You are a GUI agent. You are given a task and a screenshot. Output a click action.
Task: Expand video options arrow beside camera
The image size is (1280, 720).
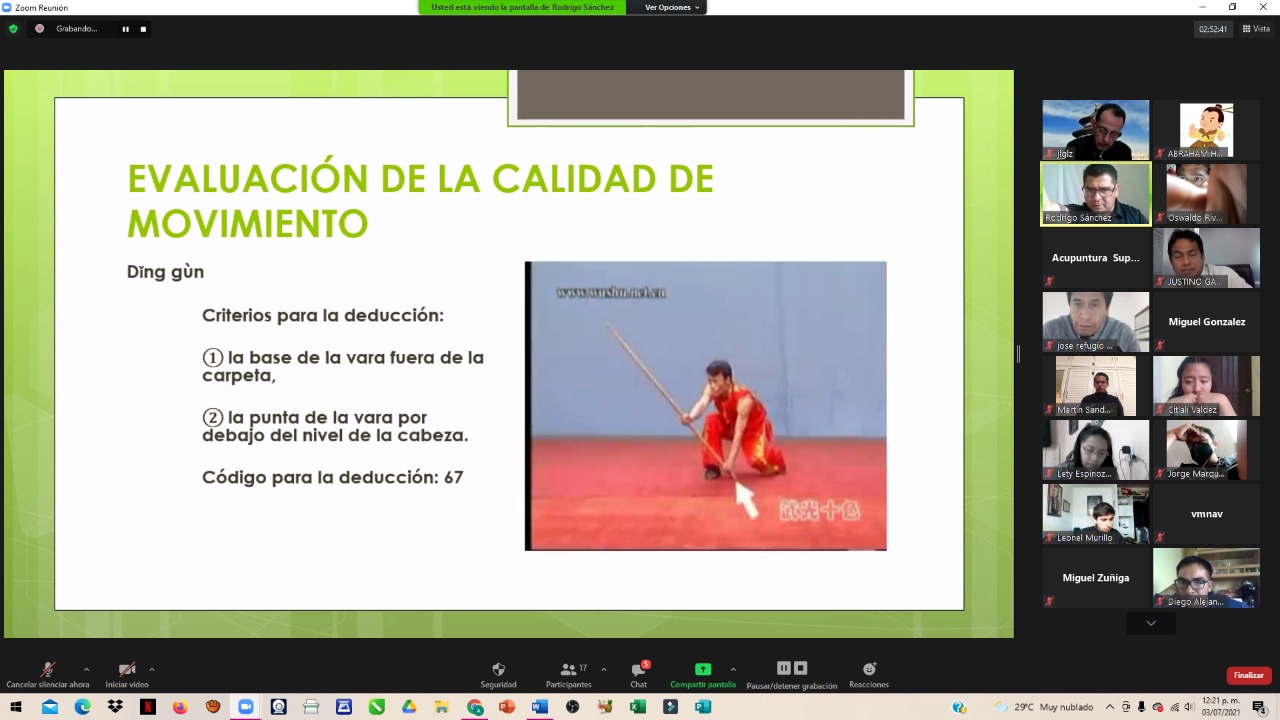coord(152,669)
